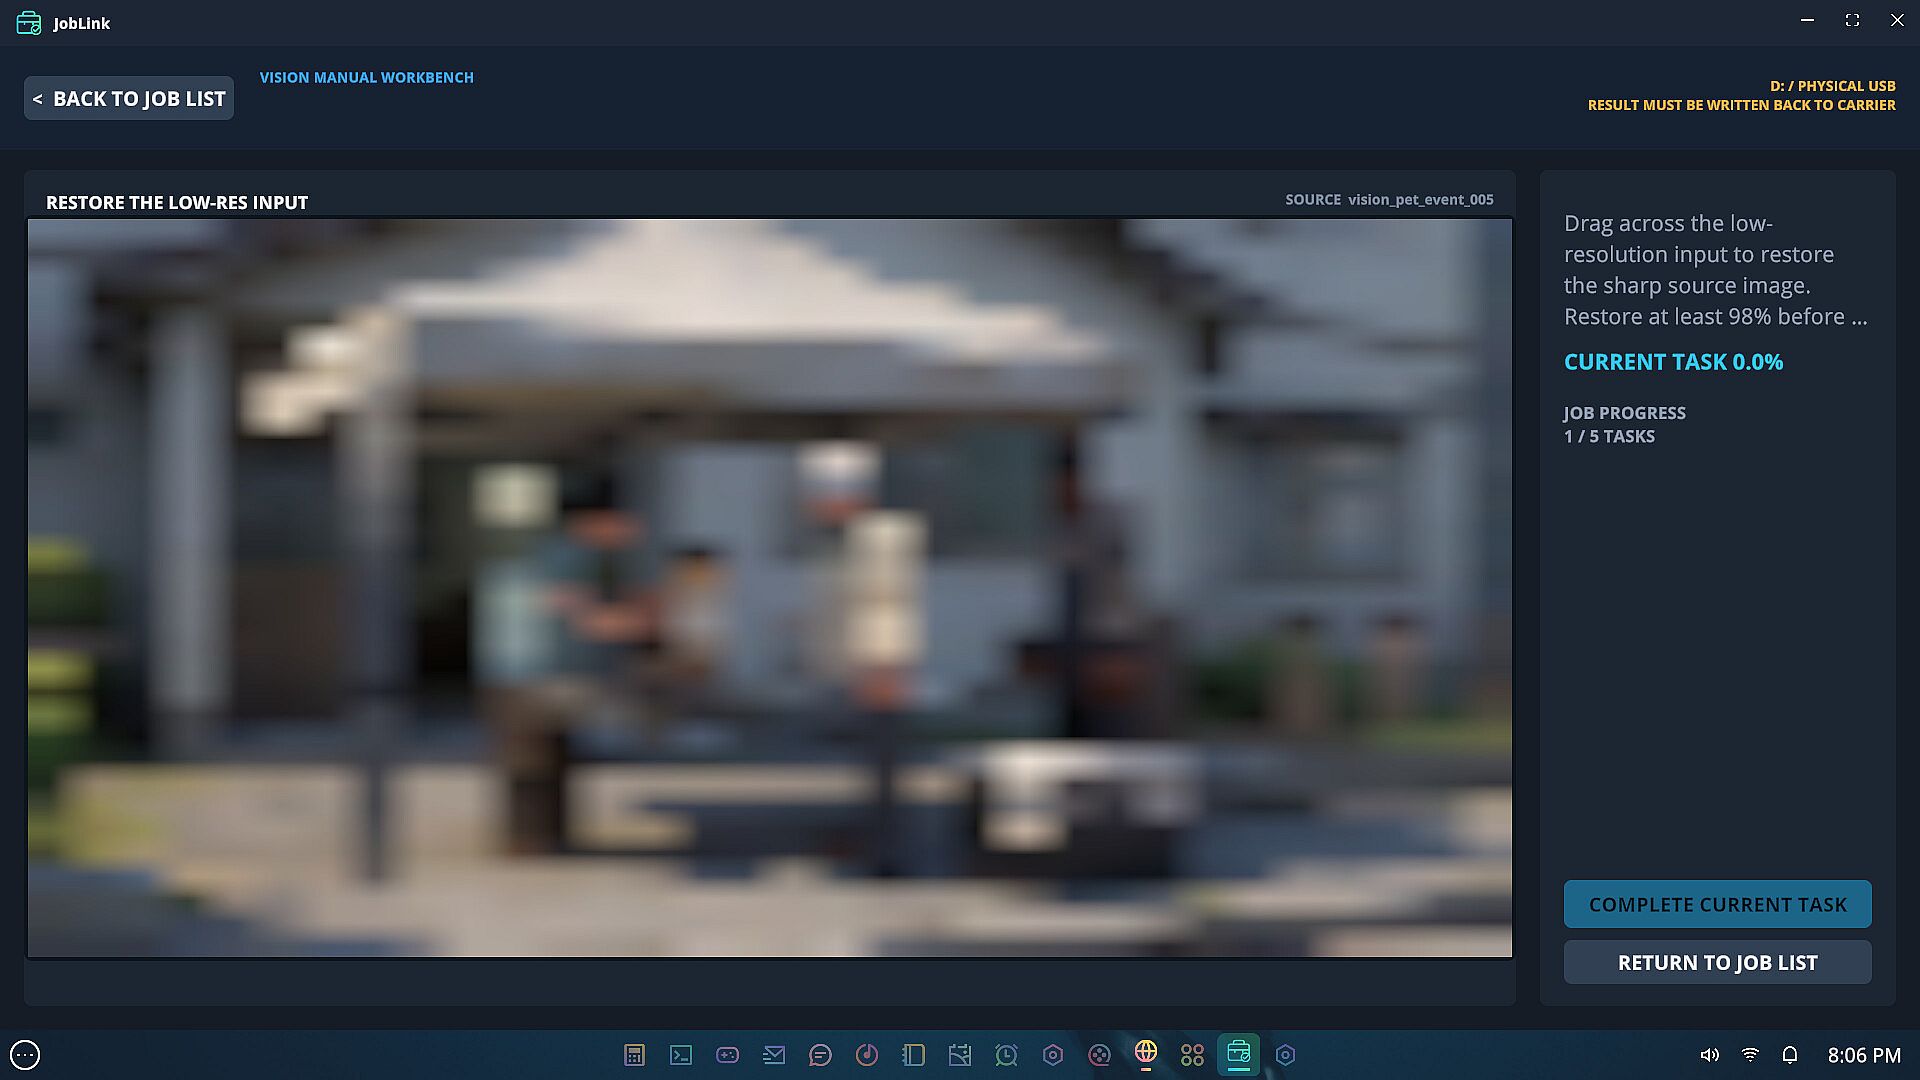Click Complete Current Task
This screenshot has width=1920, height=1080.
(1717, 904)
